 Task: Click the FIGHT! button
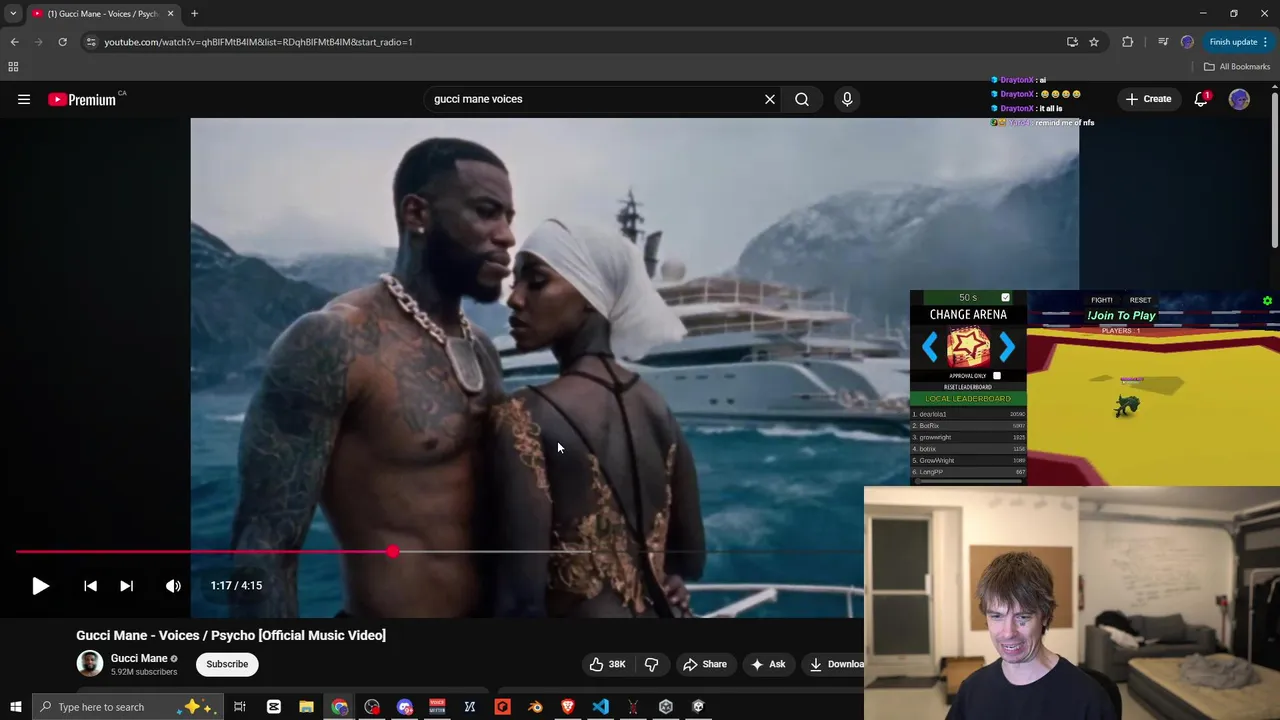(x=1102, y=300)
